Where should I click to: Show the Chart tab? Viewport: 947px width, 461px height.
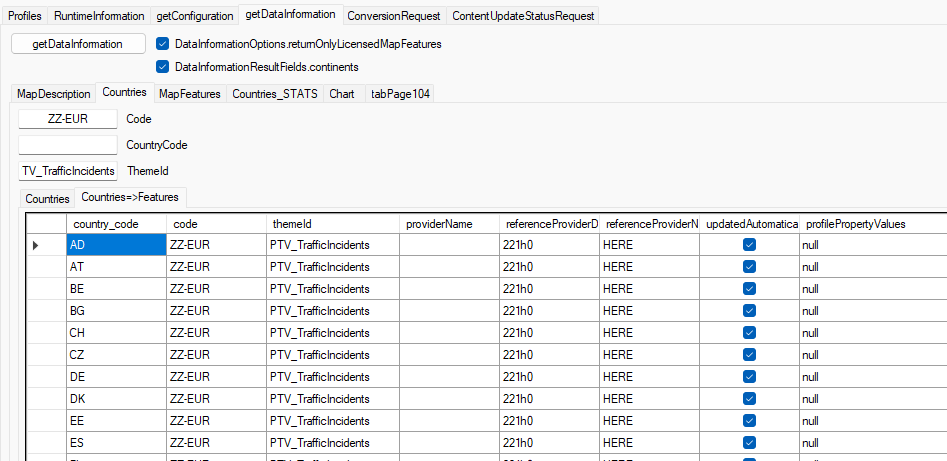pyautogui.click(x=341, y=94)
